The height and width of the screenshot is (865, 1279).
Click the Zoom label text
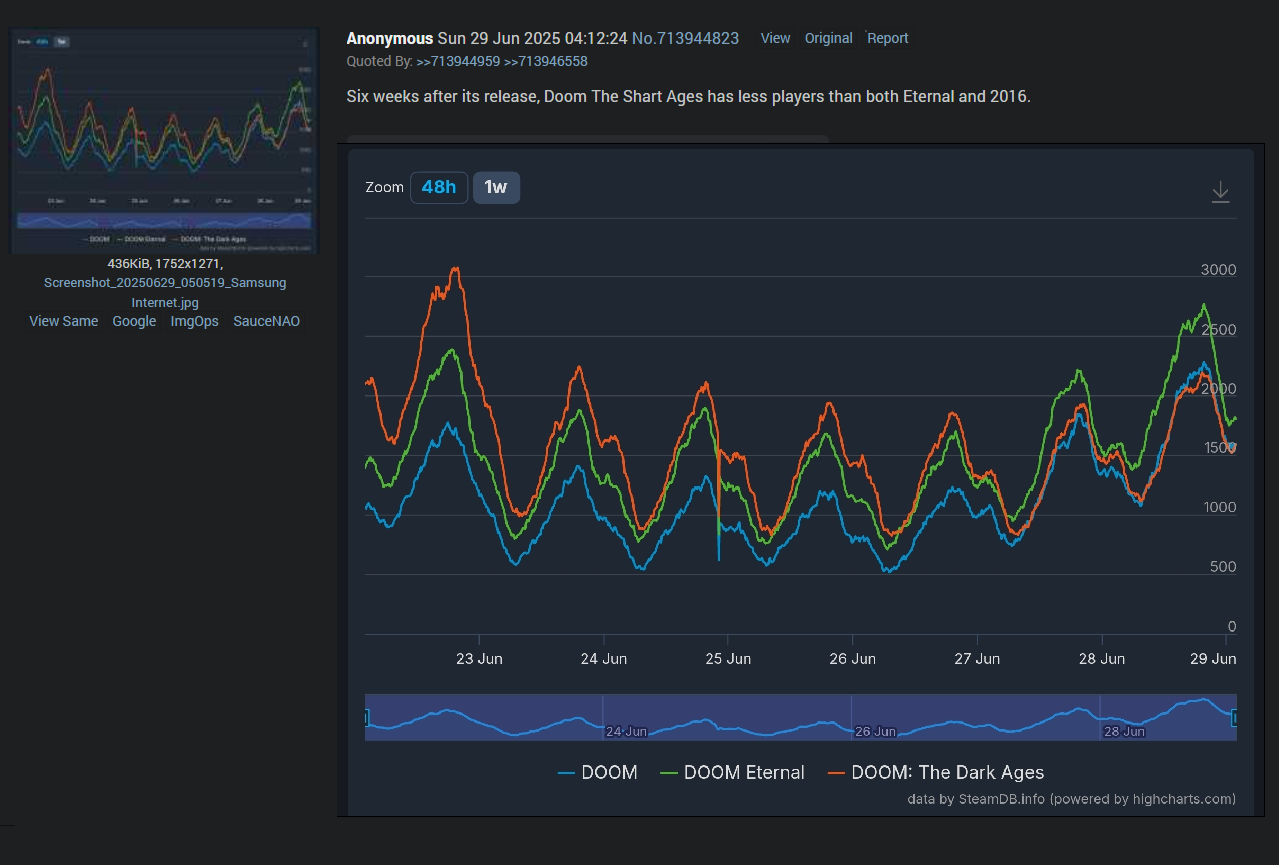click(x=385, y=187)
